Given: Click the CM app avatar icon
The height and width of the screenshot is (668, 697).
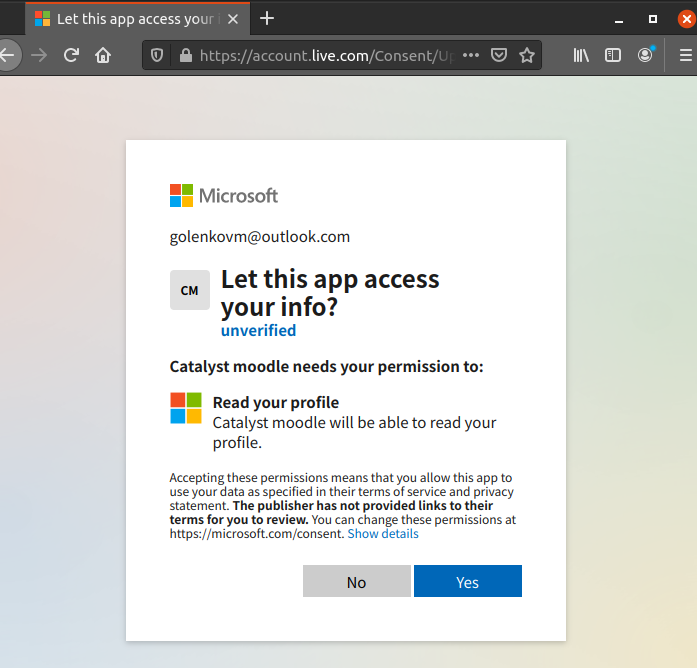Looking at the screenshot, I should (x=190, y=290).
